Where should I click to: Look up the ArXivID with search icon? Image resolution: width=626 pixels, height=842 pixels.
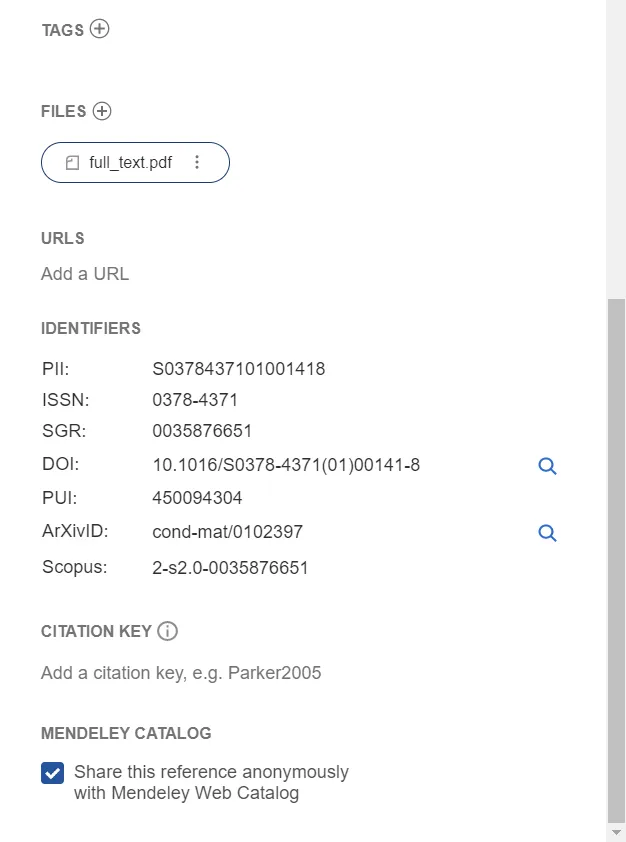[x=547, y=533]
